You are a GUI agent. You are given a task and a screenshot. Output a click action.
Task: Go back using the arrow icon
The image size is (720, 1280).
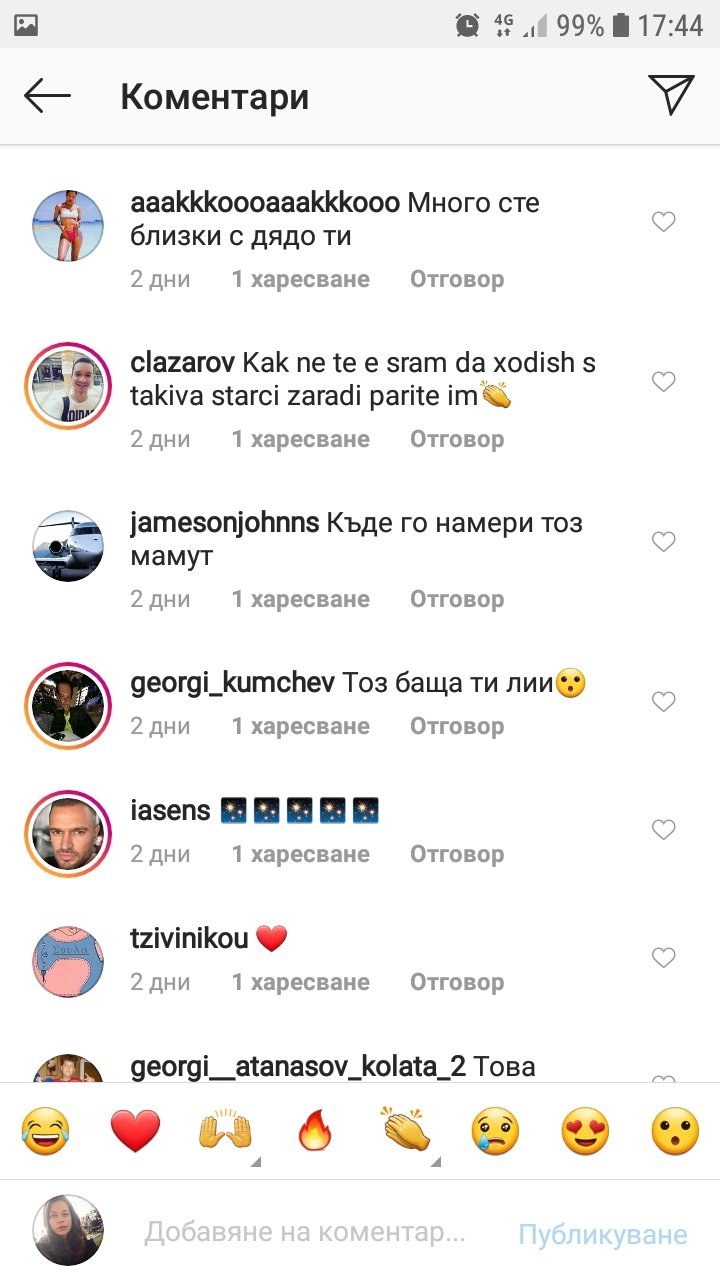click(47, 96)
